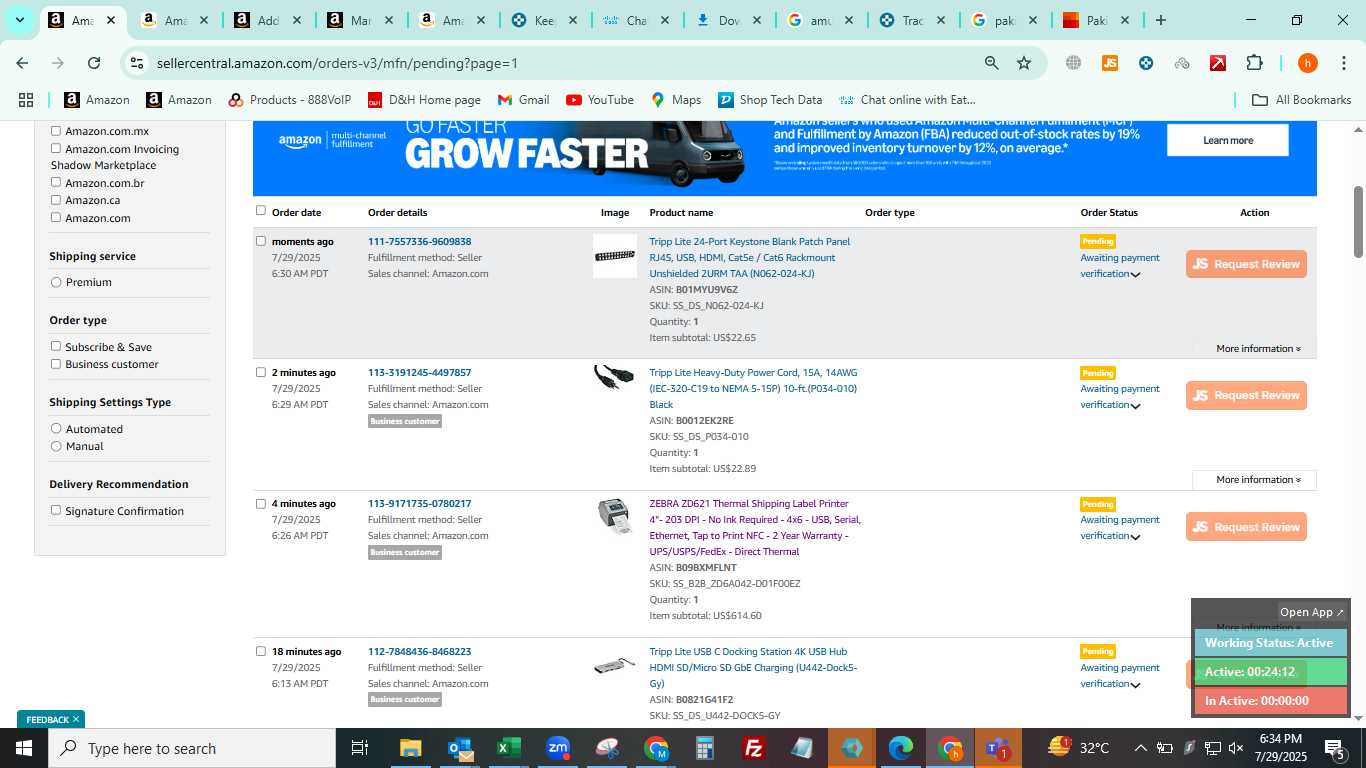Viewport: 1366px width, 768px height.
Task: Open Tripp Lite Heavy-Duty Power Cord product link
Action: tap(753, 388)
